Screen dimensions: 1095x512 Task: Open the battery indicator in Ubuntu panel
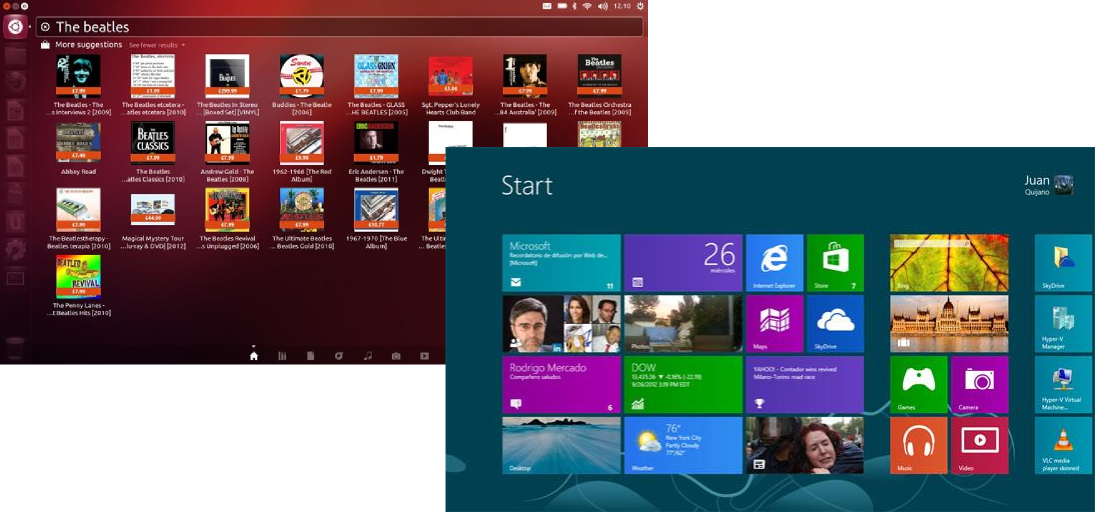[562, 6]
